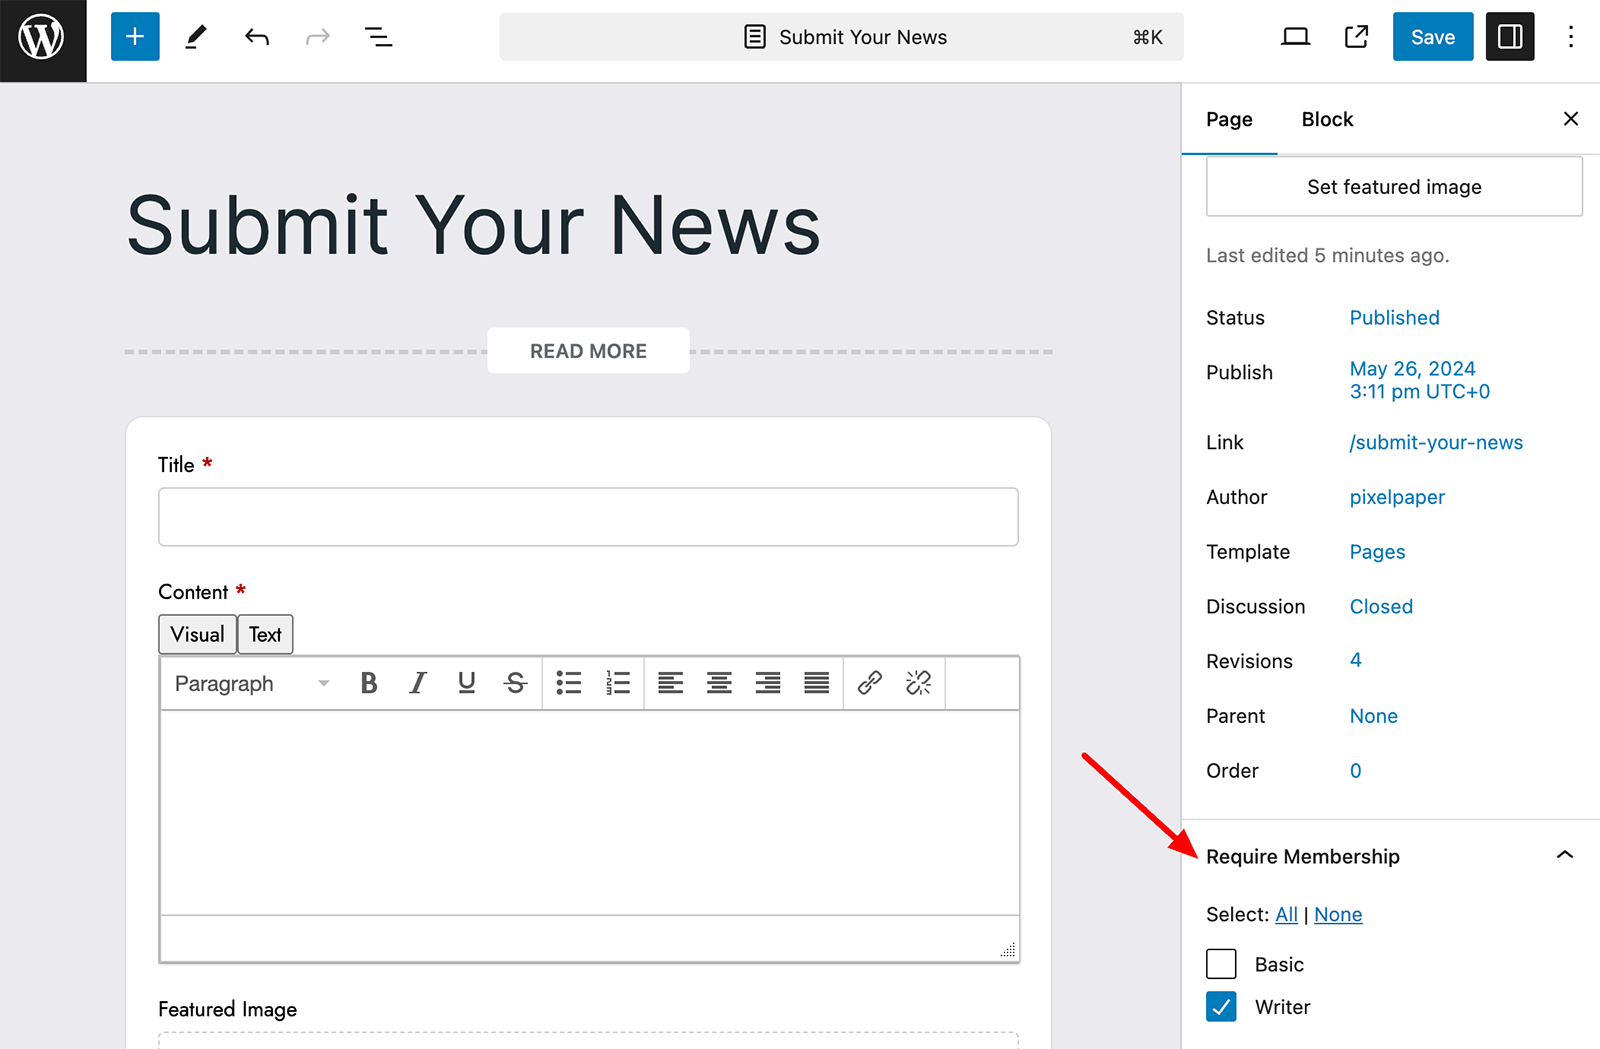Uncheck the Writer membership checkbox
This screenshot has height=1049, width=1600.
1221,1007
